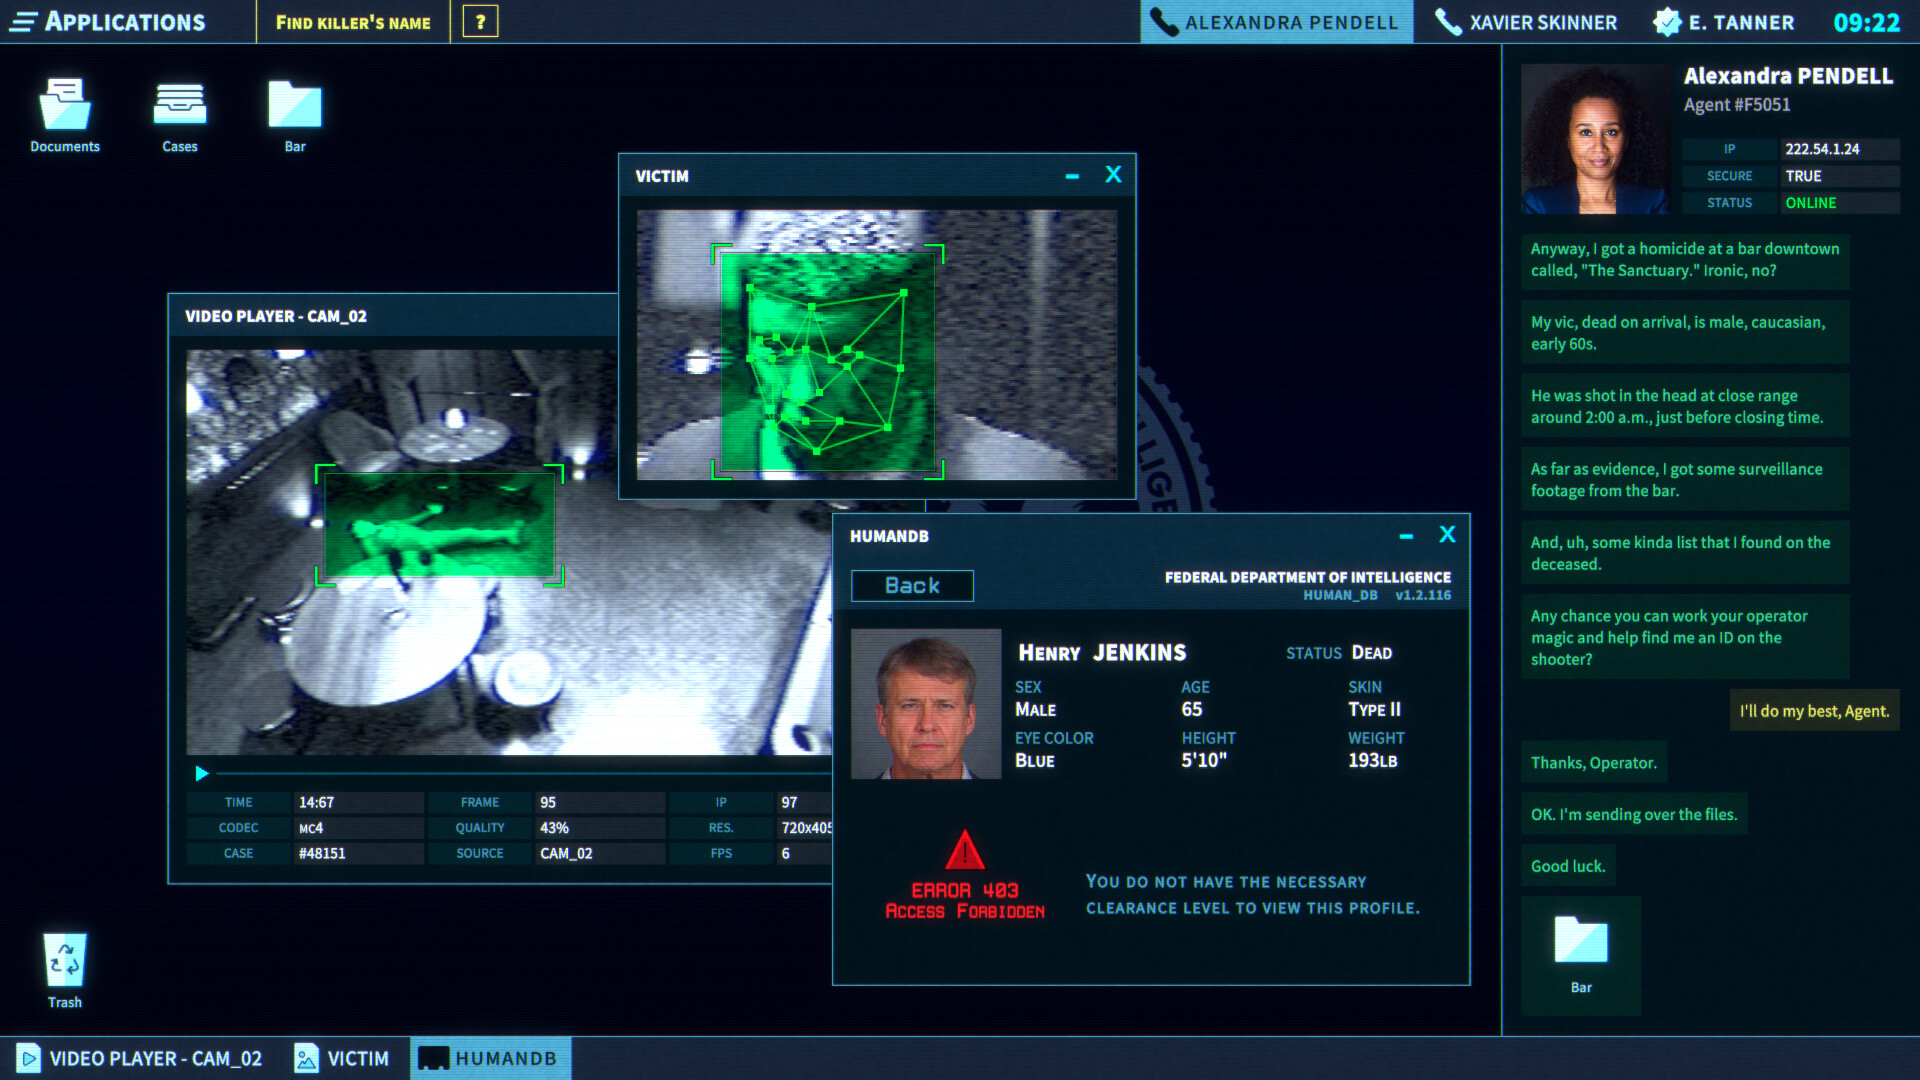Select the HUMANDB taskbar entry
The image size is (1920, 1080).
(x=490, y=1058)
